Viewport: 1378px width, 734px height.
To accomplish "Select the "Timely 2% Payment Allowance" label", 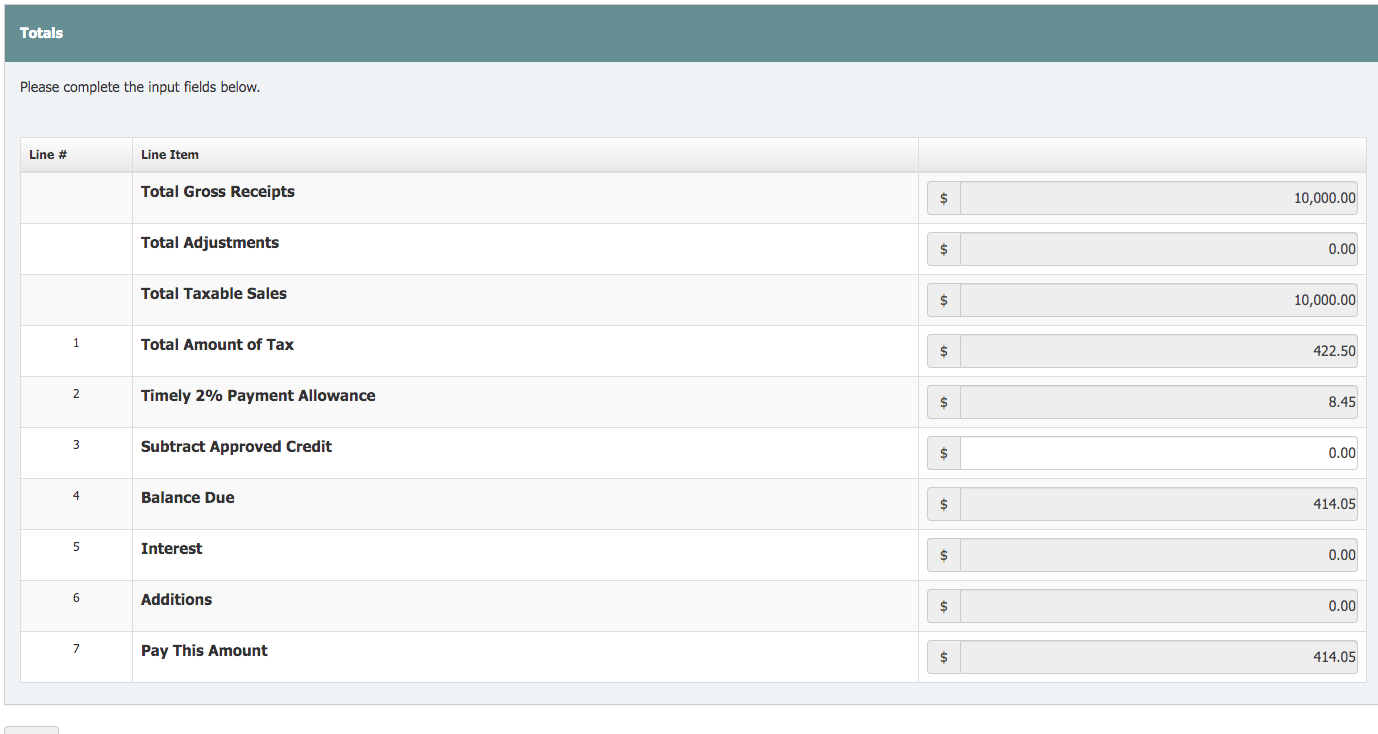I will pos(258,396).
